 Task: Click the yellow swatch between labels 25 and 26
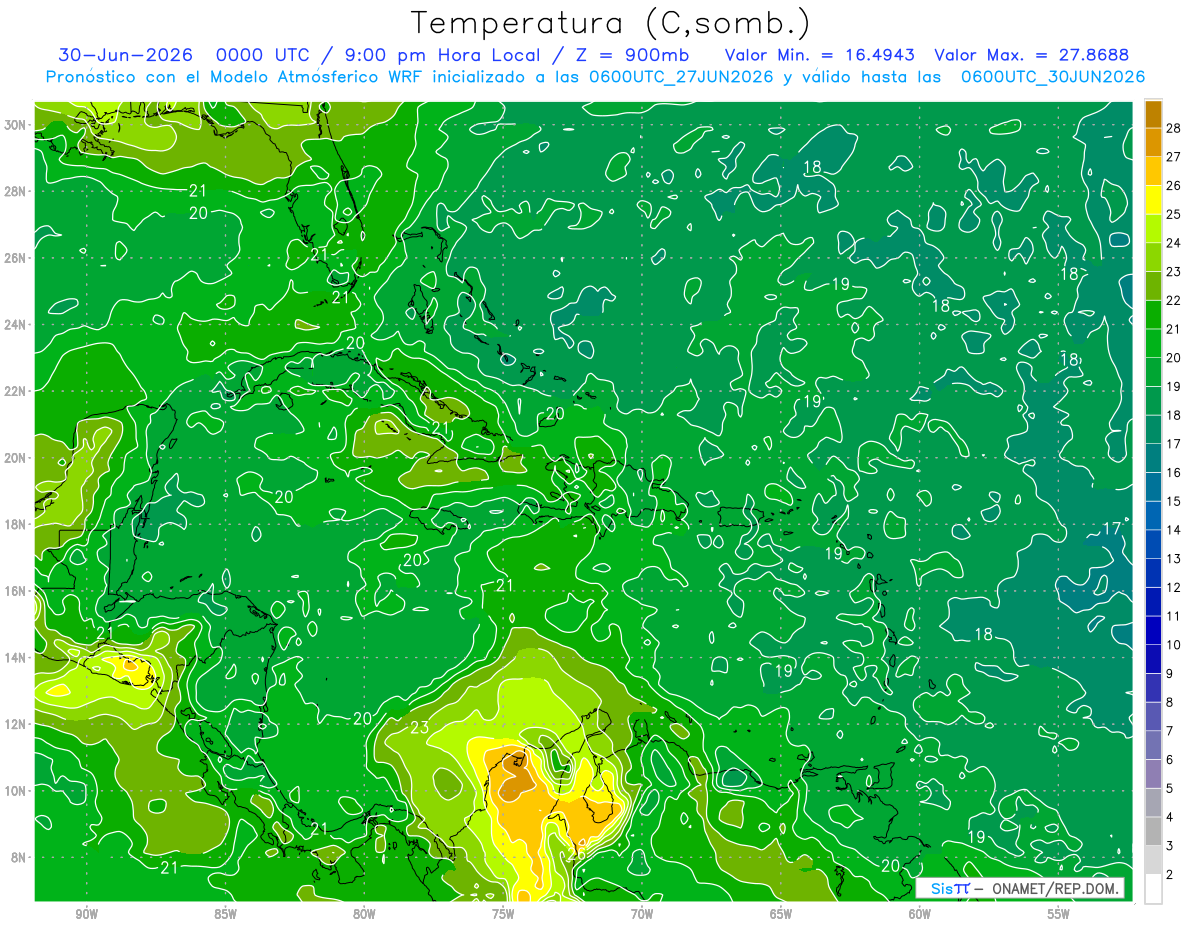click(x=1154, y=200)
